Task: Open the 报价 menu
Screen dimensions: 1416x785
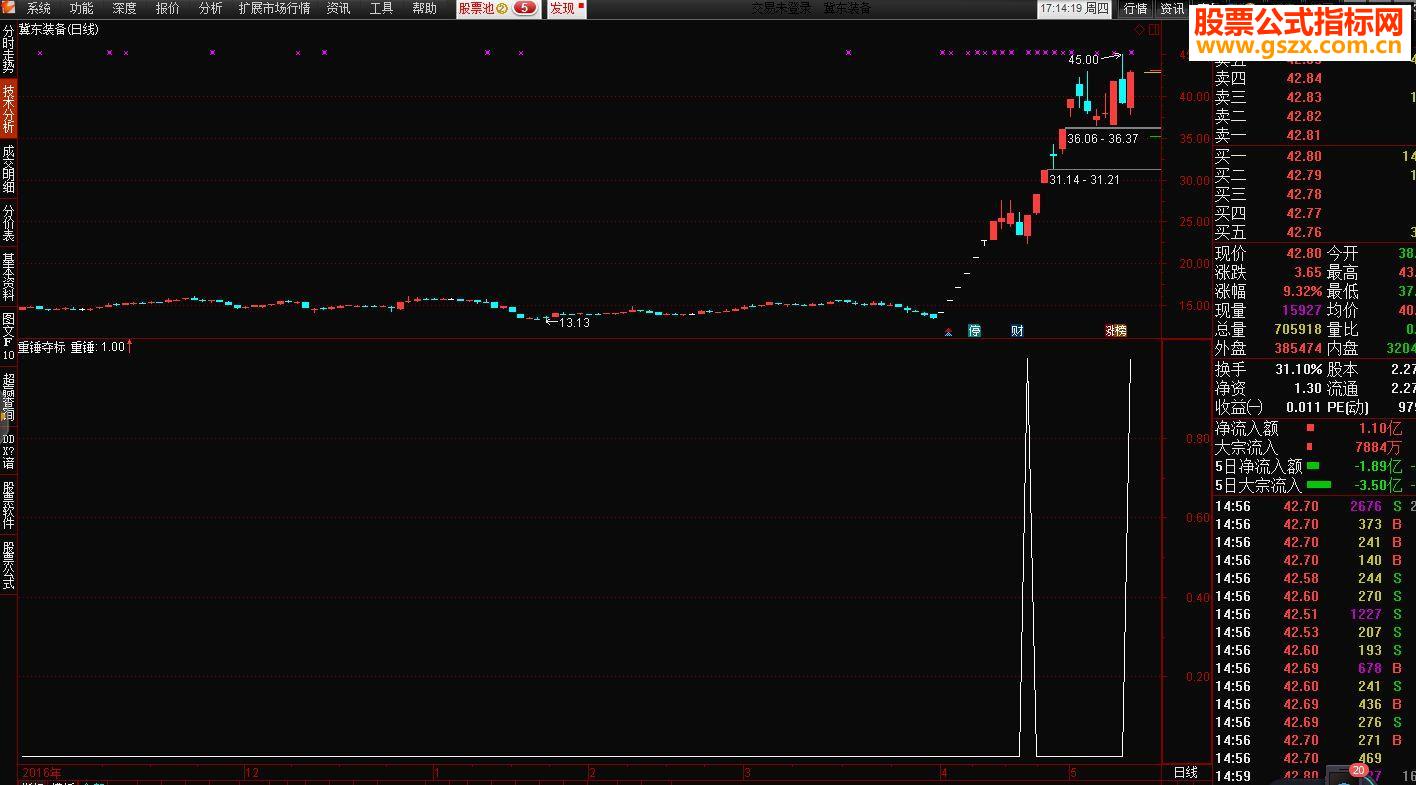Action: tap(168, 8)
